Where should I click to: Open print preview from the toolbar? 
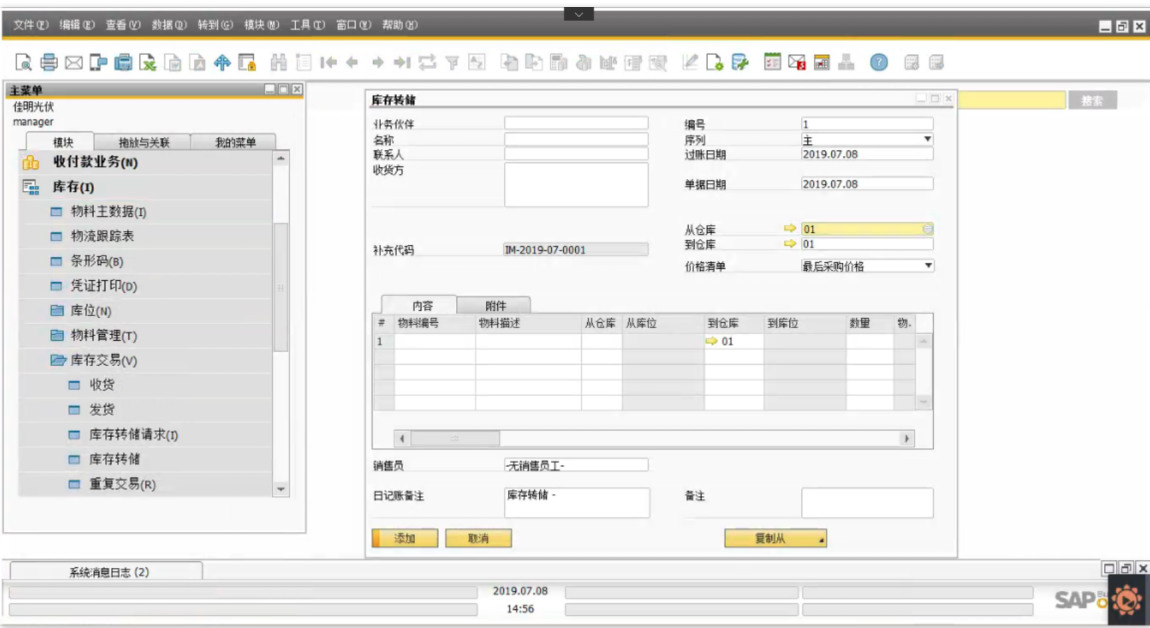(x=23, y=63)
